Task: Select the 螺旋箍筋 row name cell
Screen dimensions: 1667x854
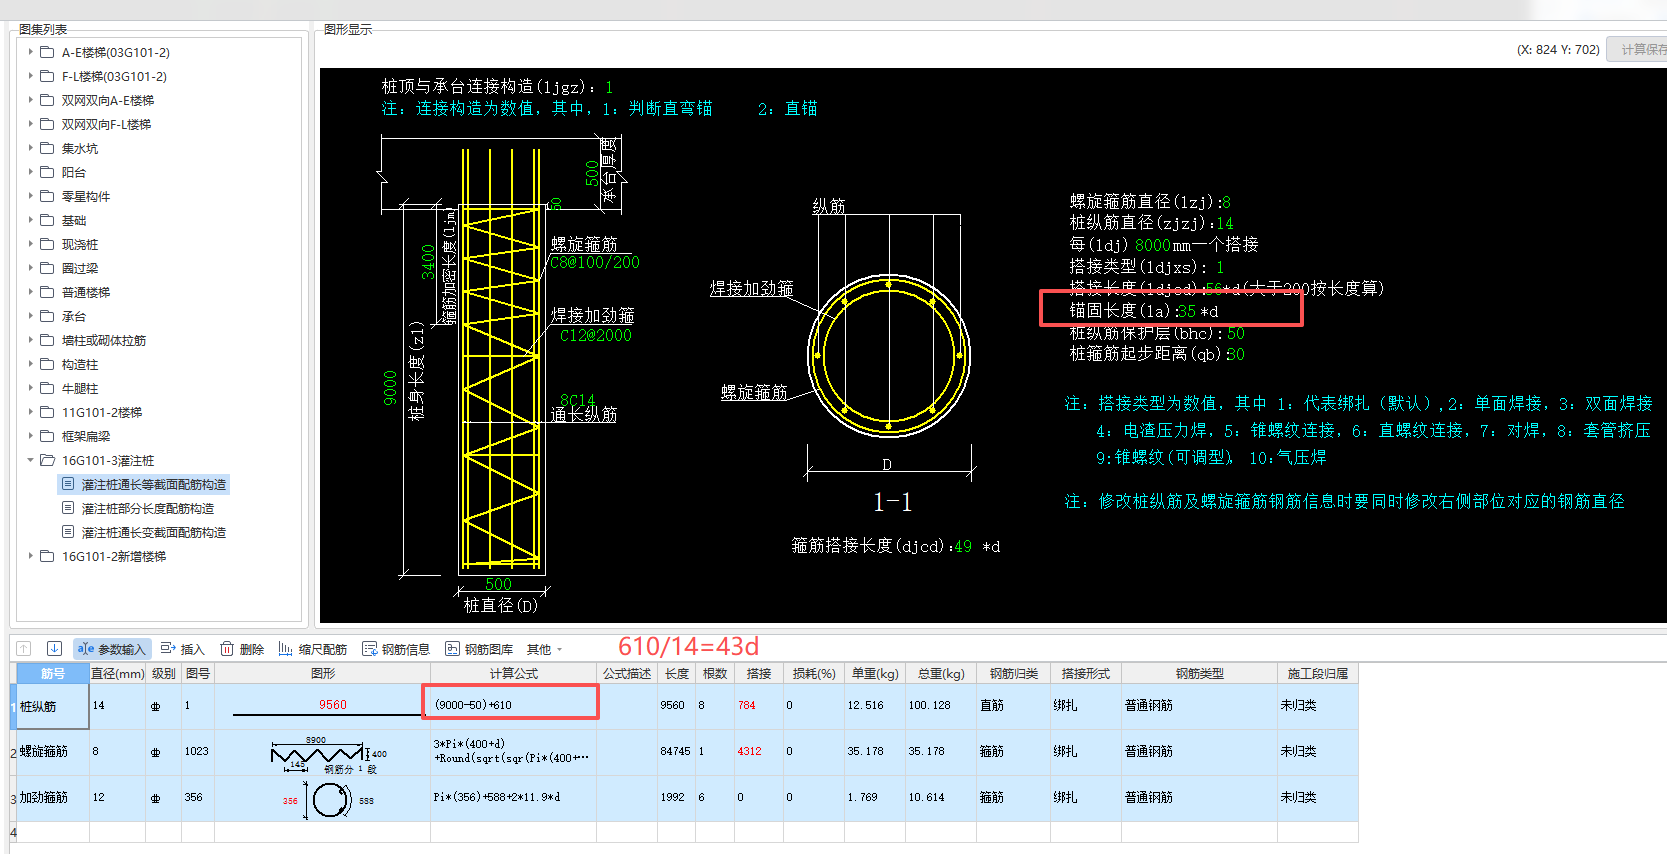Action: coord(53,752)
